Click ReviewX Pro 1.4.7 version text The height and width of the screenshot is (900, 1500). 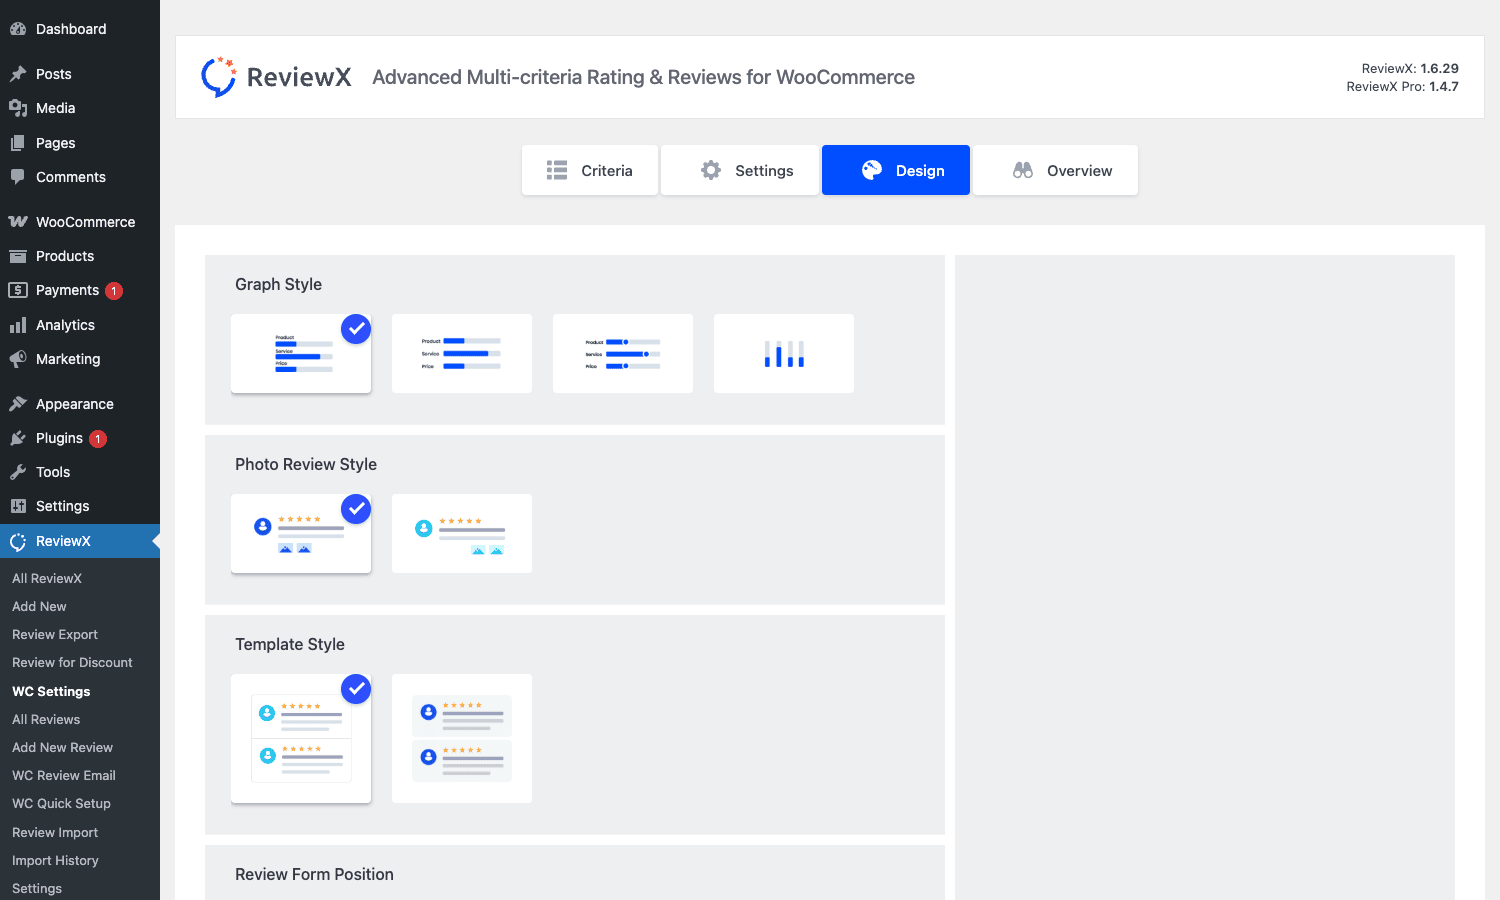coord(1402,87)
